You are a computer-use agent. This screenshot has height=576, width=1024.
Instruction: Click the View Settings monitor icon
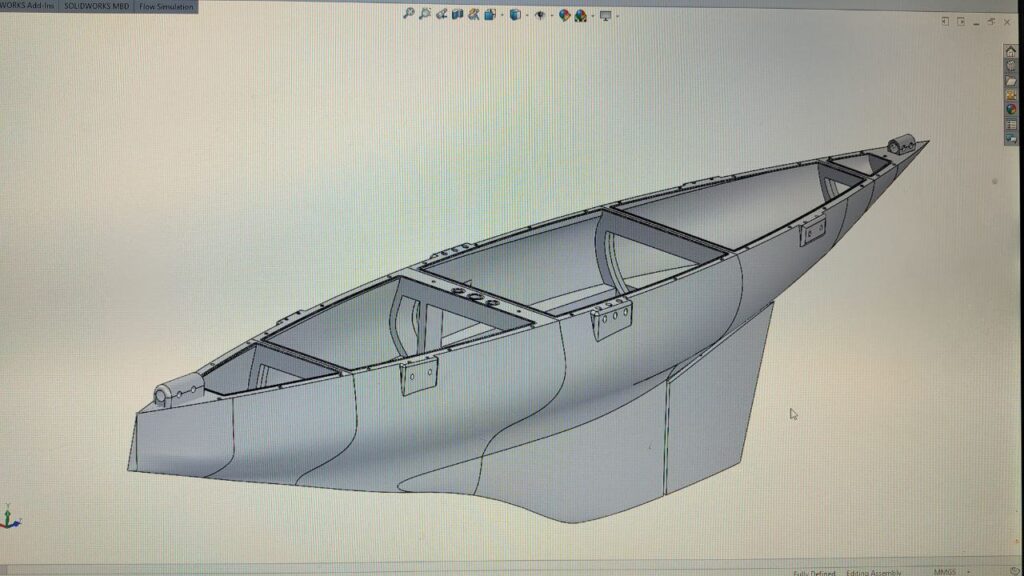tap(605, 15)
